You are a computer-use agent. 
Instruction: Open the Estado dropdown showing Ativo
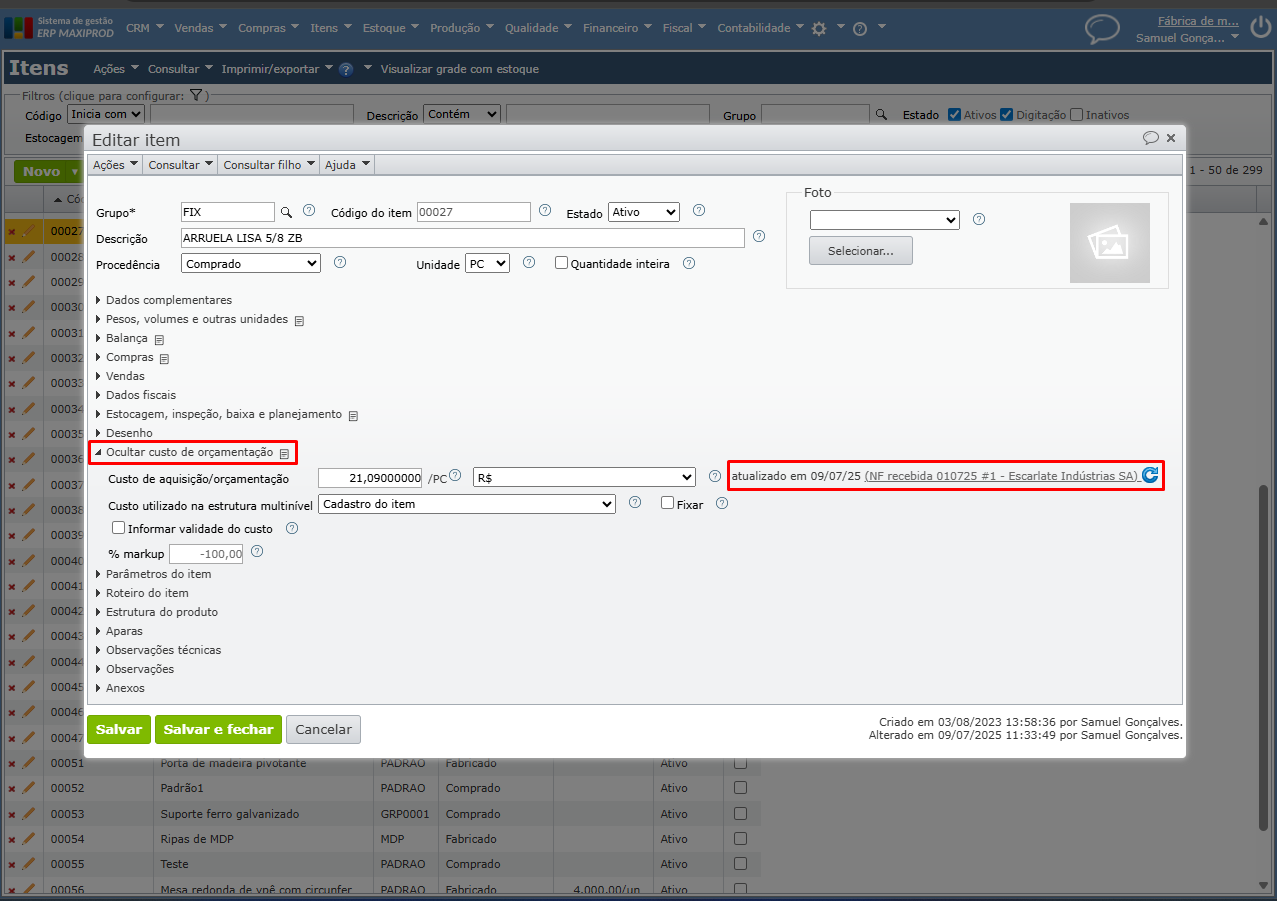[643, 212]
